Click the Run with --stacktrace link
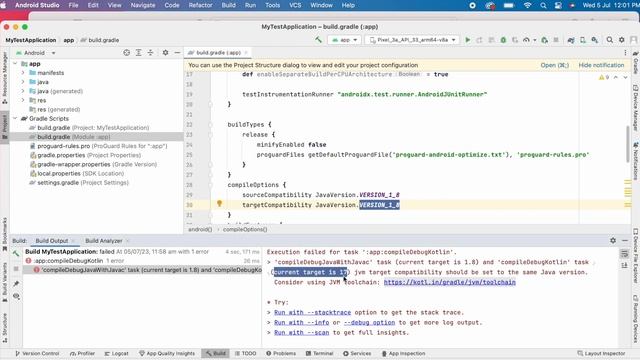Screen dimensions: 640x360 (x=312, y=313)
